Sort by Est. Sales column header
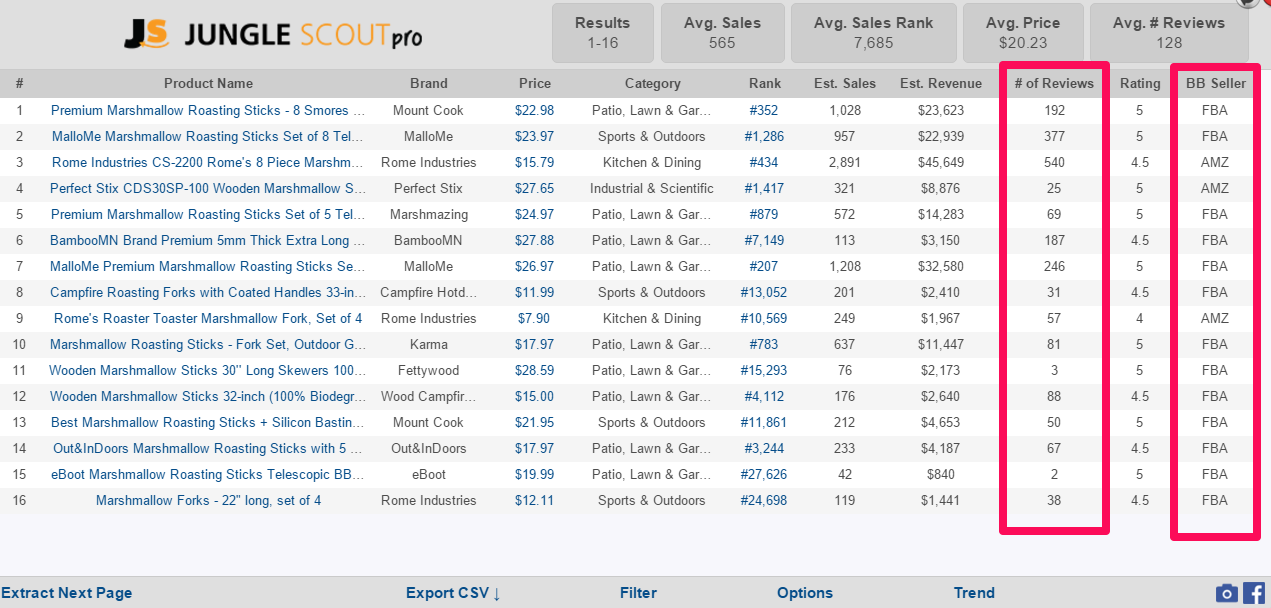This screenshot has width=1271, height=608. point(845,84)
